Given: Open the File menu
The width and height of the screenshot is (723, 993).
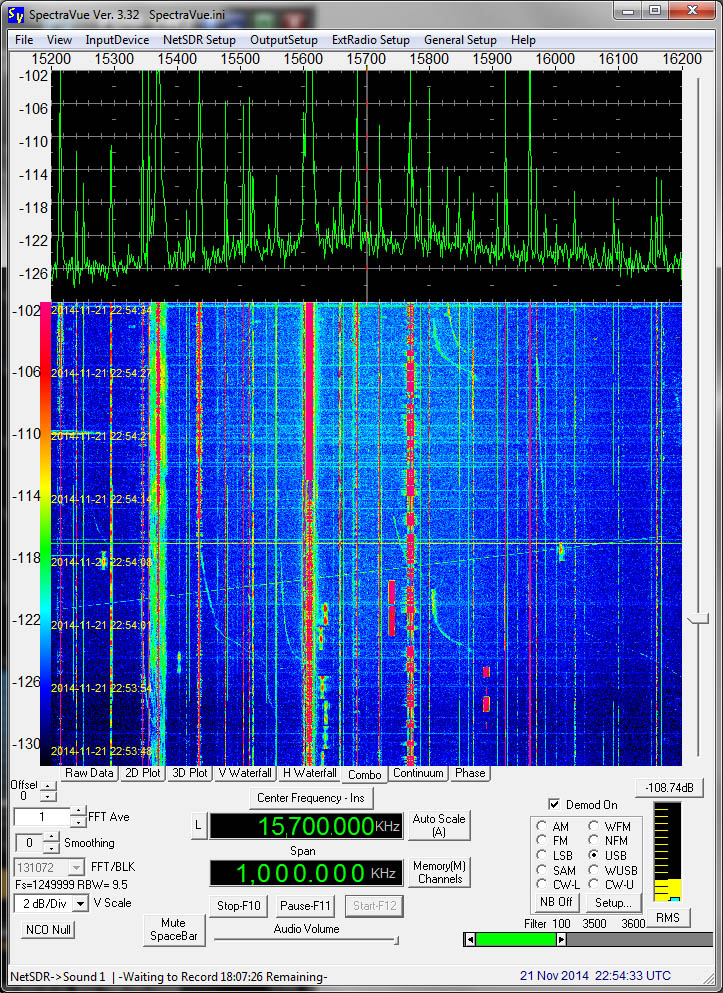Looking at the screenshot, I should (24, 40).
